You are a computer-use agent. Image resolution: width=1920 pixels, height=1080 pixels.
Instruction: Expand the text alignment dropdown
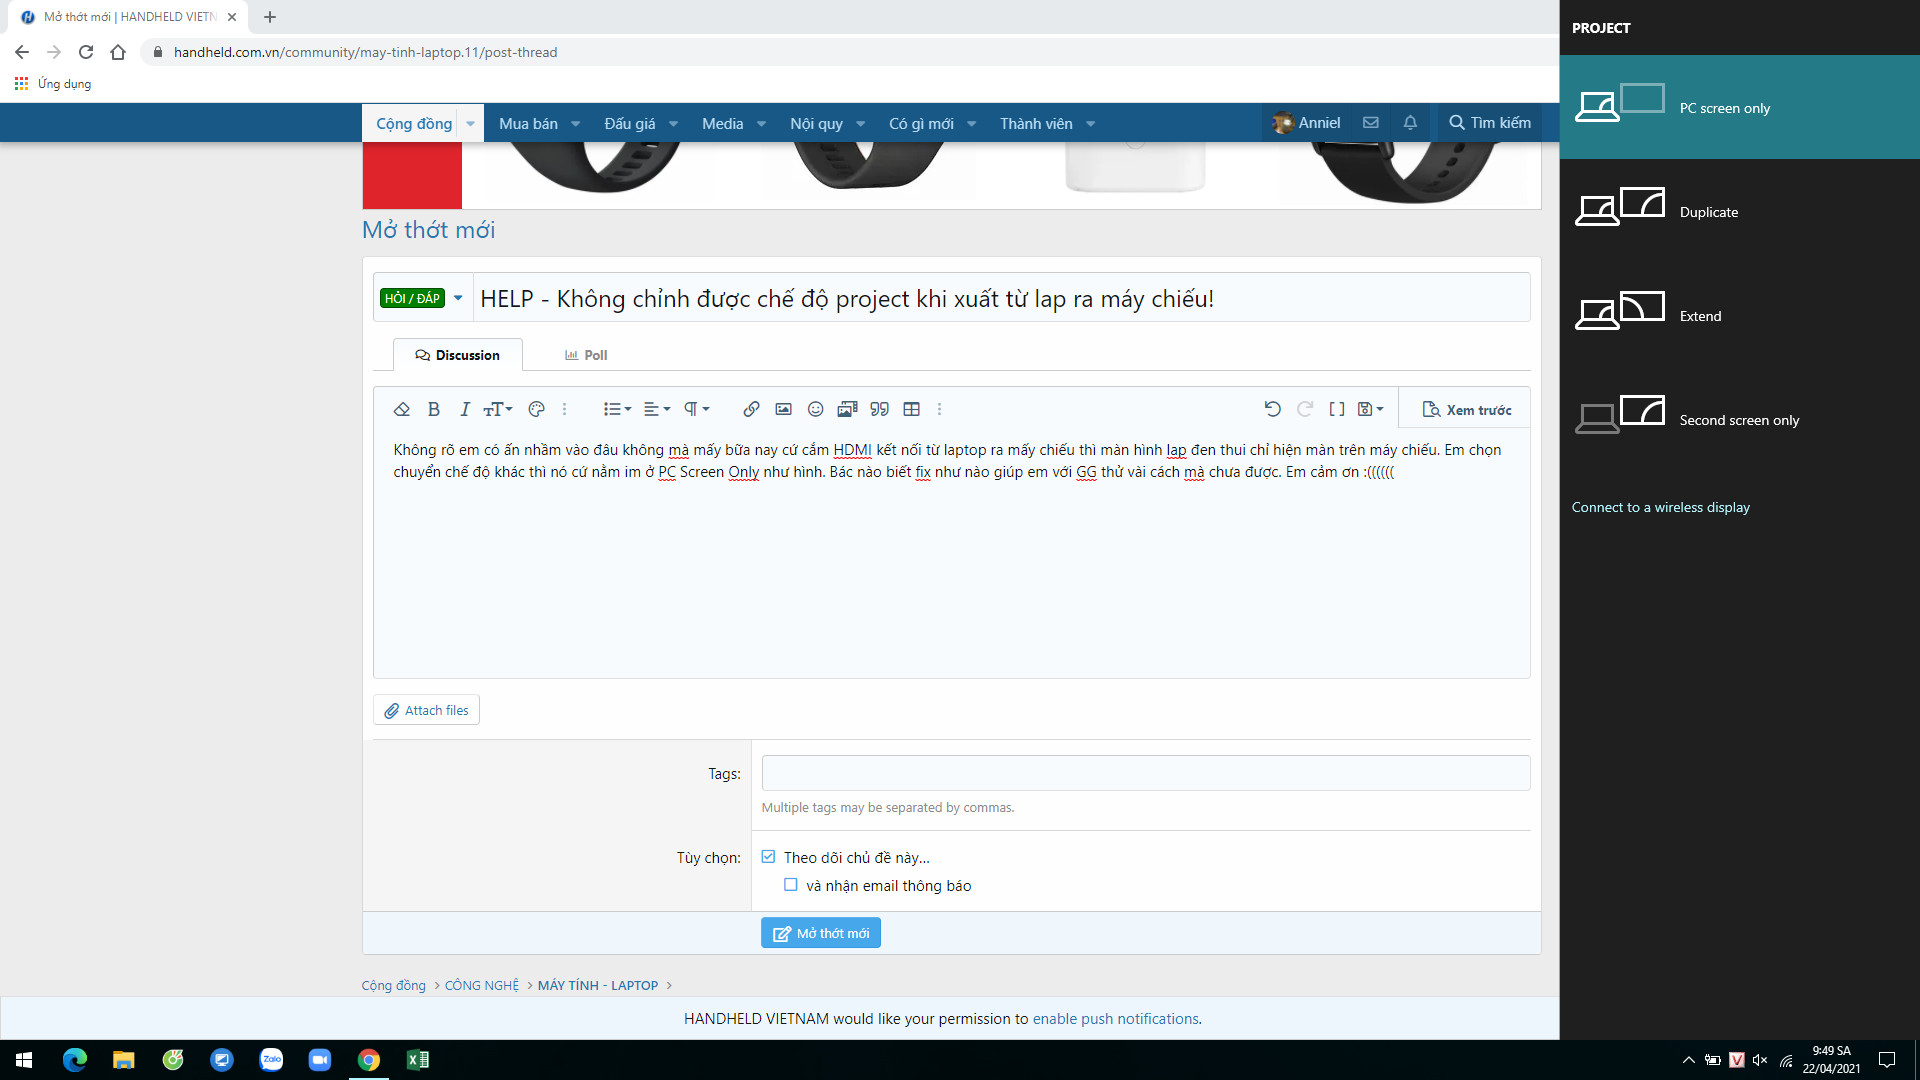click(x=656, y=409)
